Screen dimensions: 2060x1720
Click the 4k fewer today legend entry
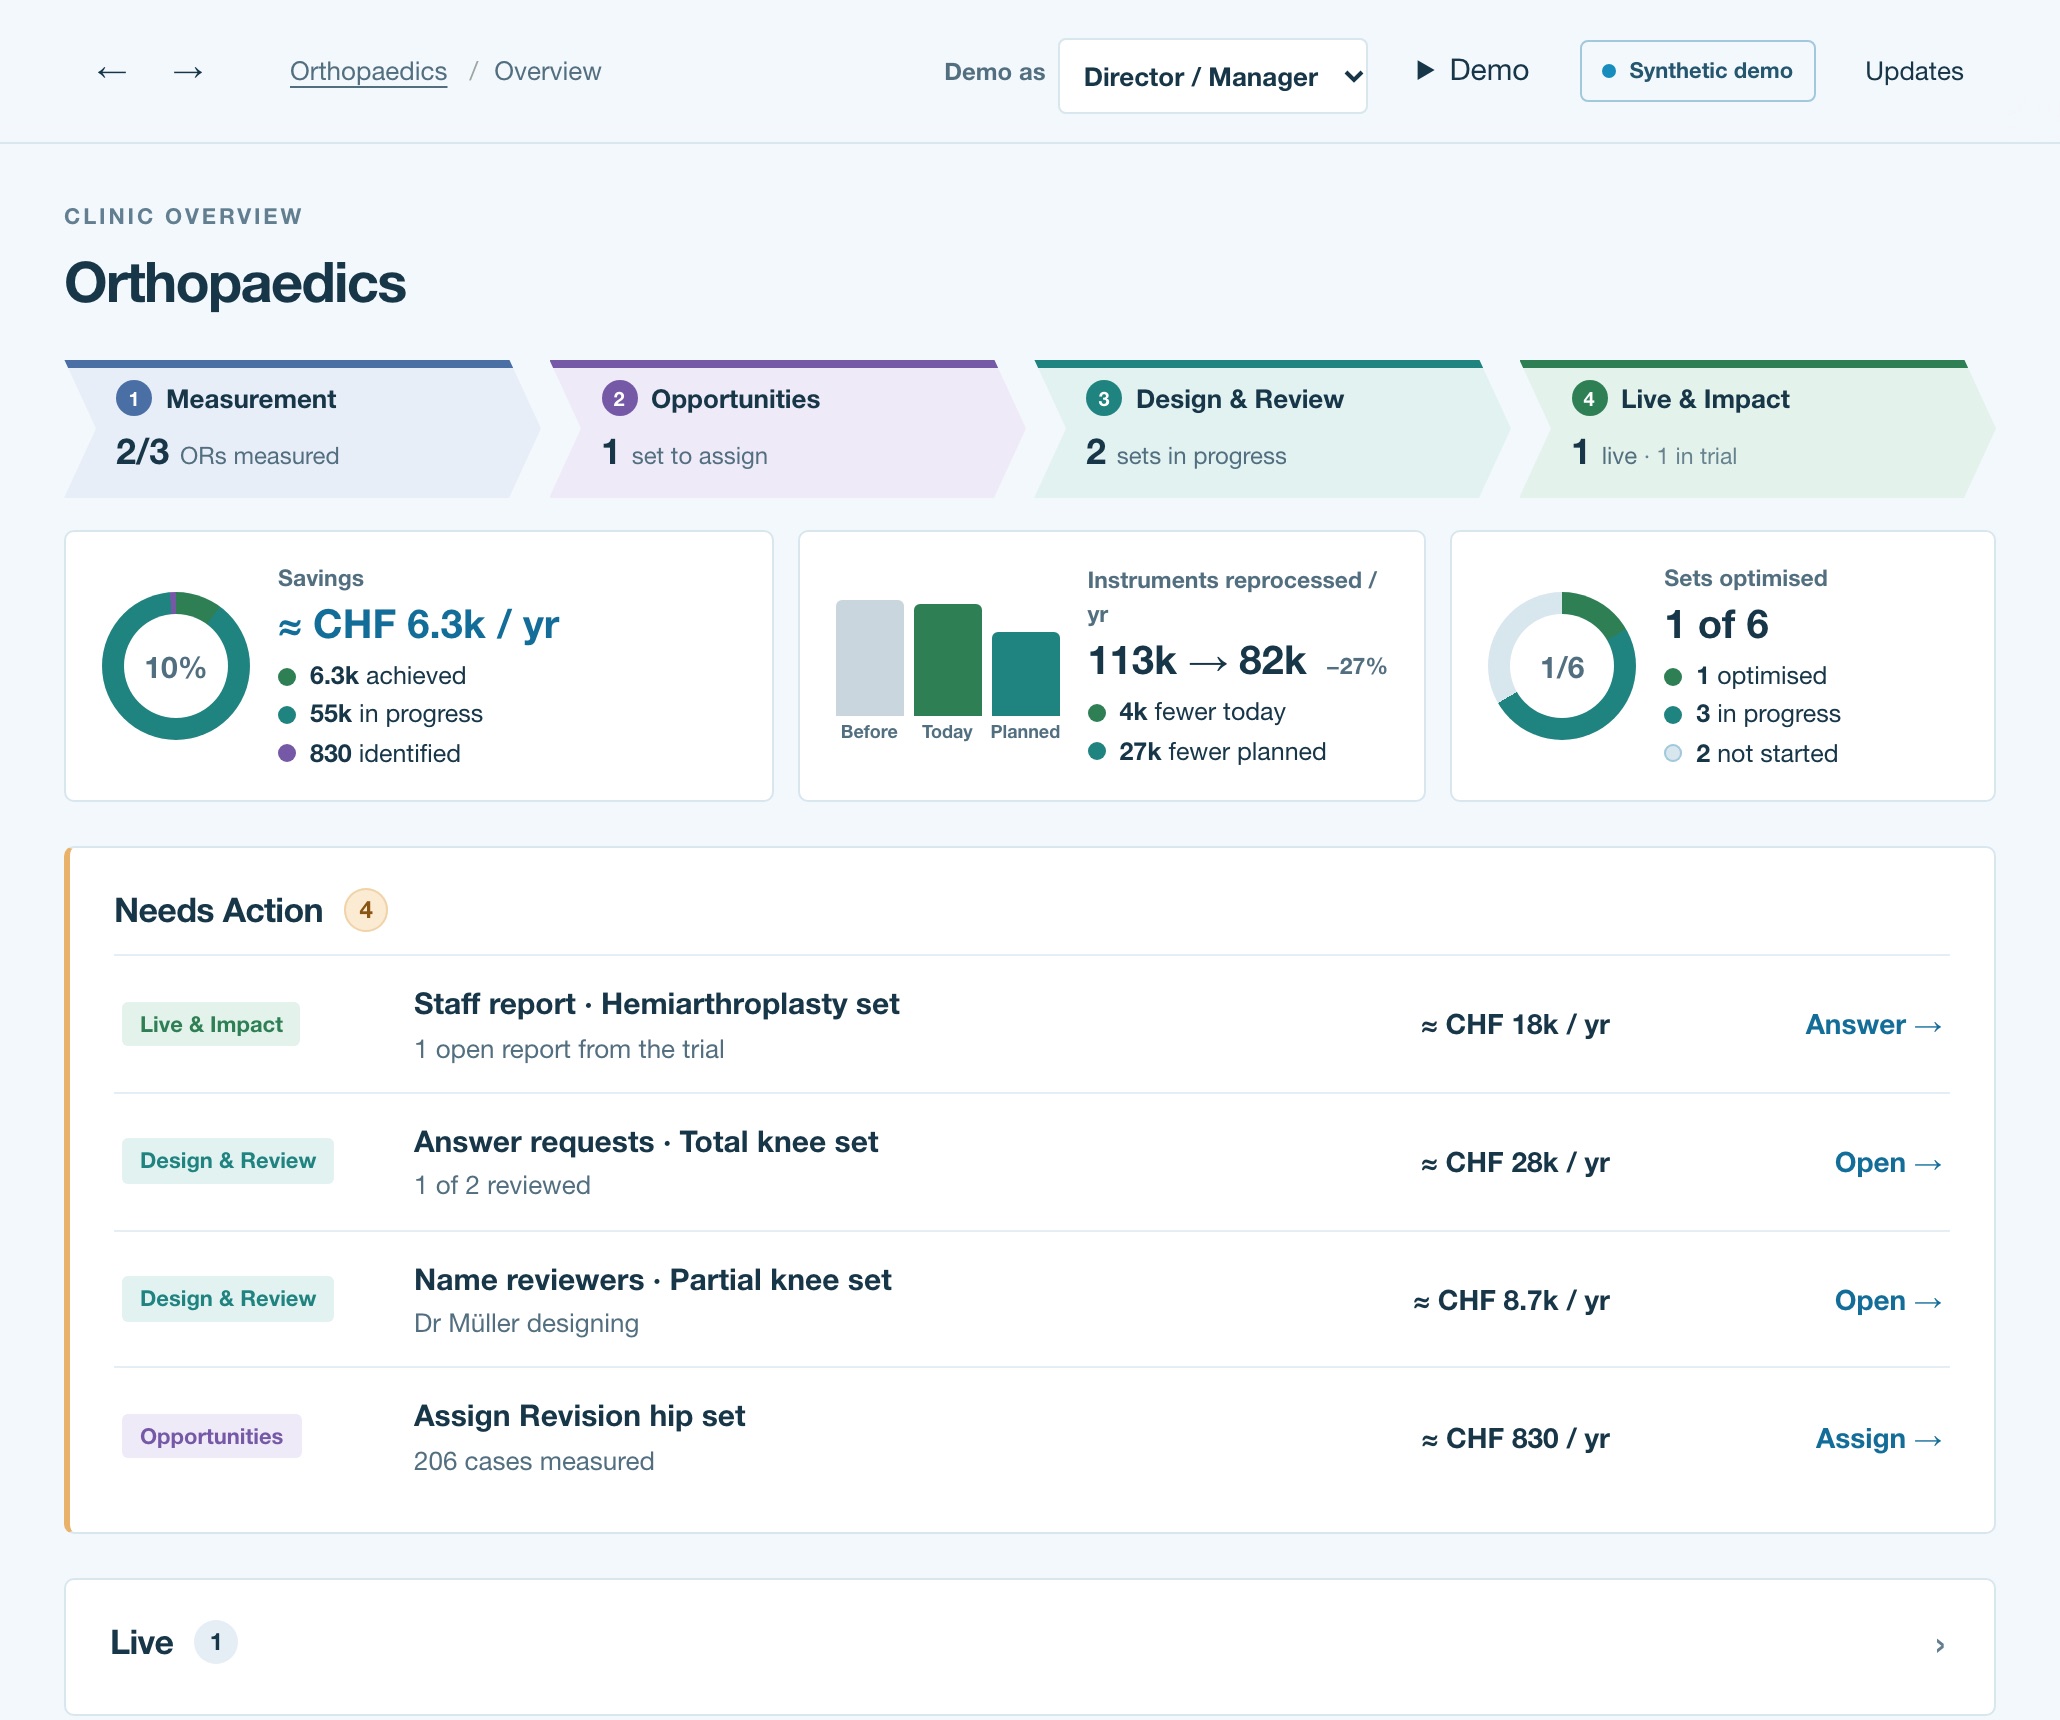(x=1187, y=712)
